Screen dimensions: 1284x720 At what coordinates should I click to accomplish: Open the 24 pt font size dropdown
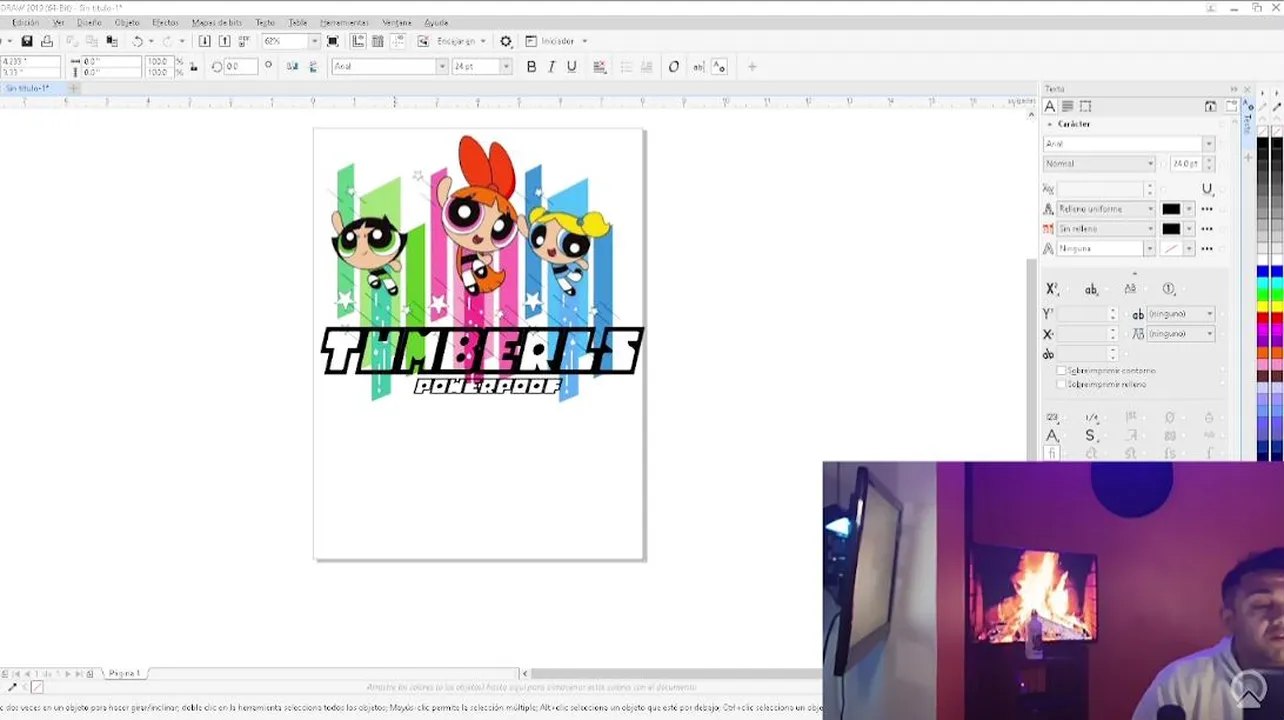point(506,67)
